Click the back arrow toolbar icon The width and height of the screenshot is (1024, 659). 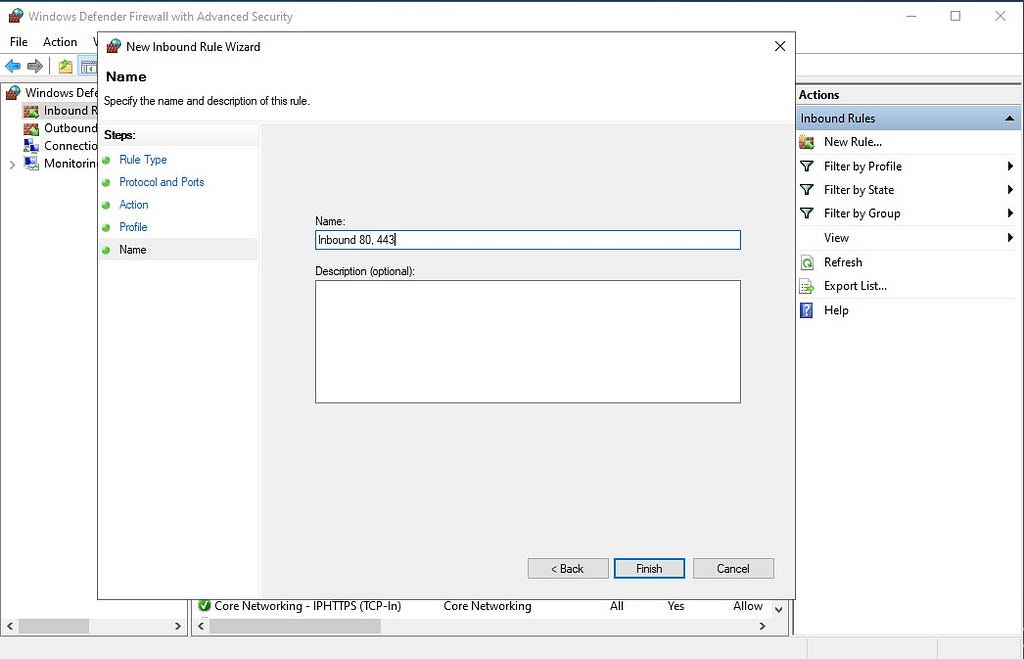pyautogui.click(x=12, y=66)
